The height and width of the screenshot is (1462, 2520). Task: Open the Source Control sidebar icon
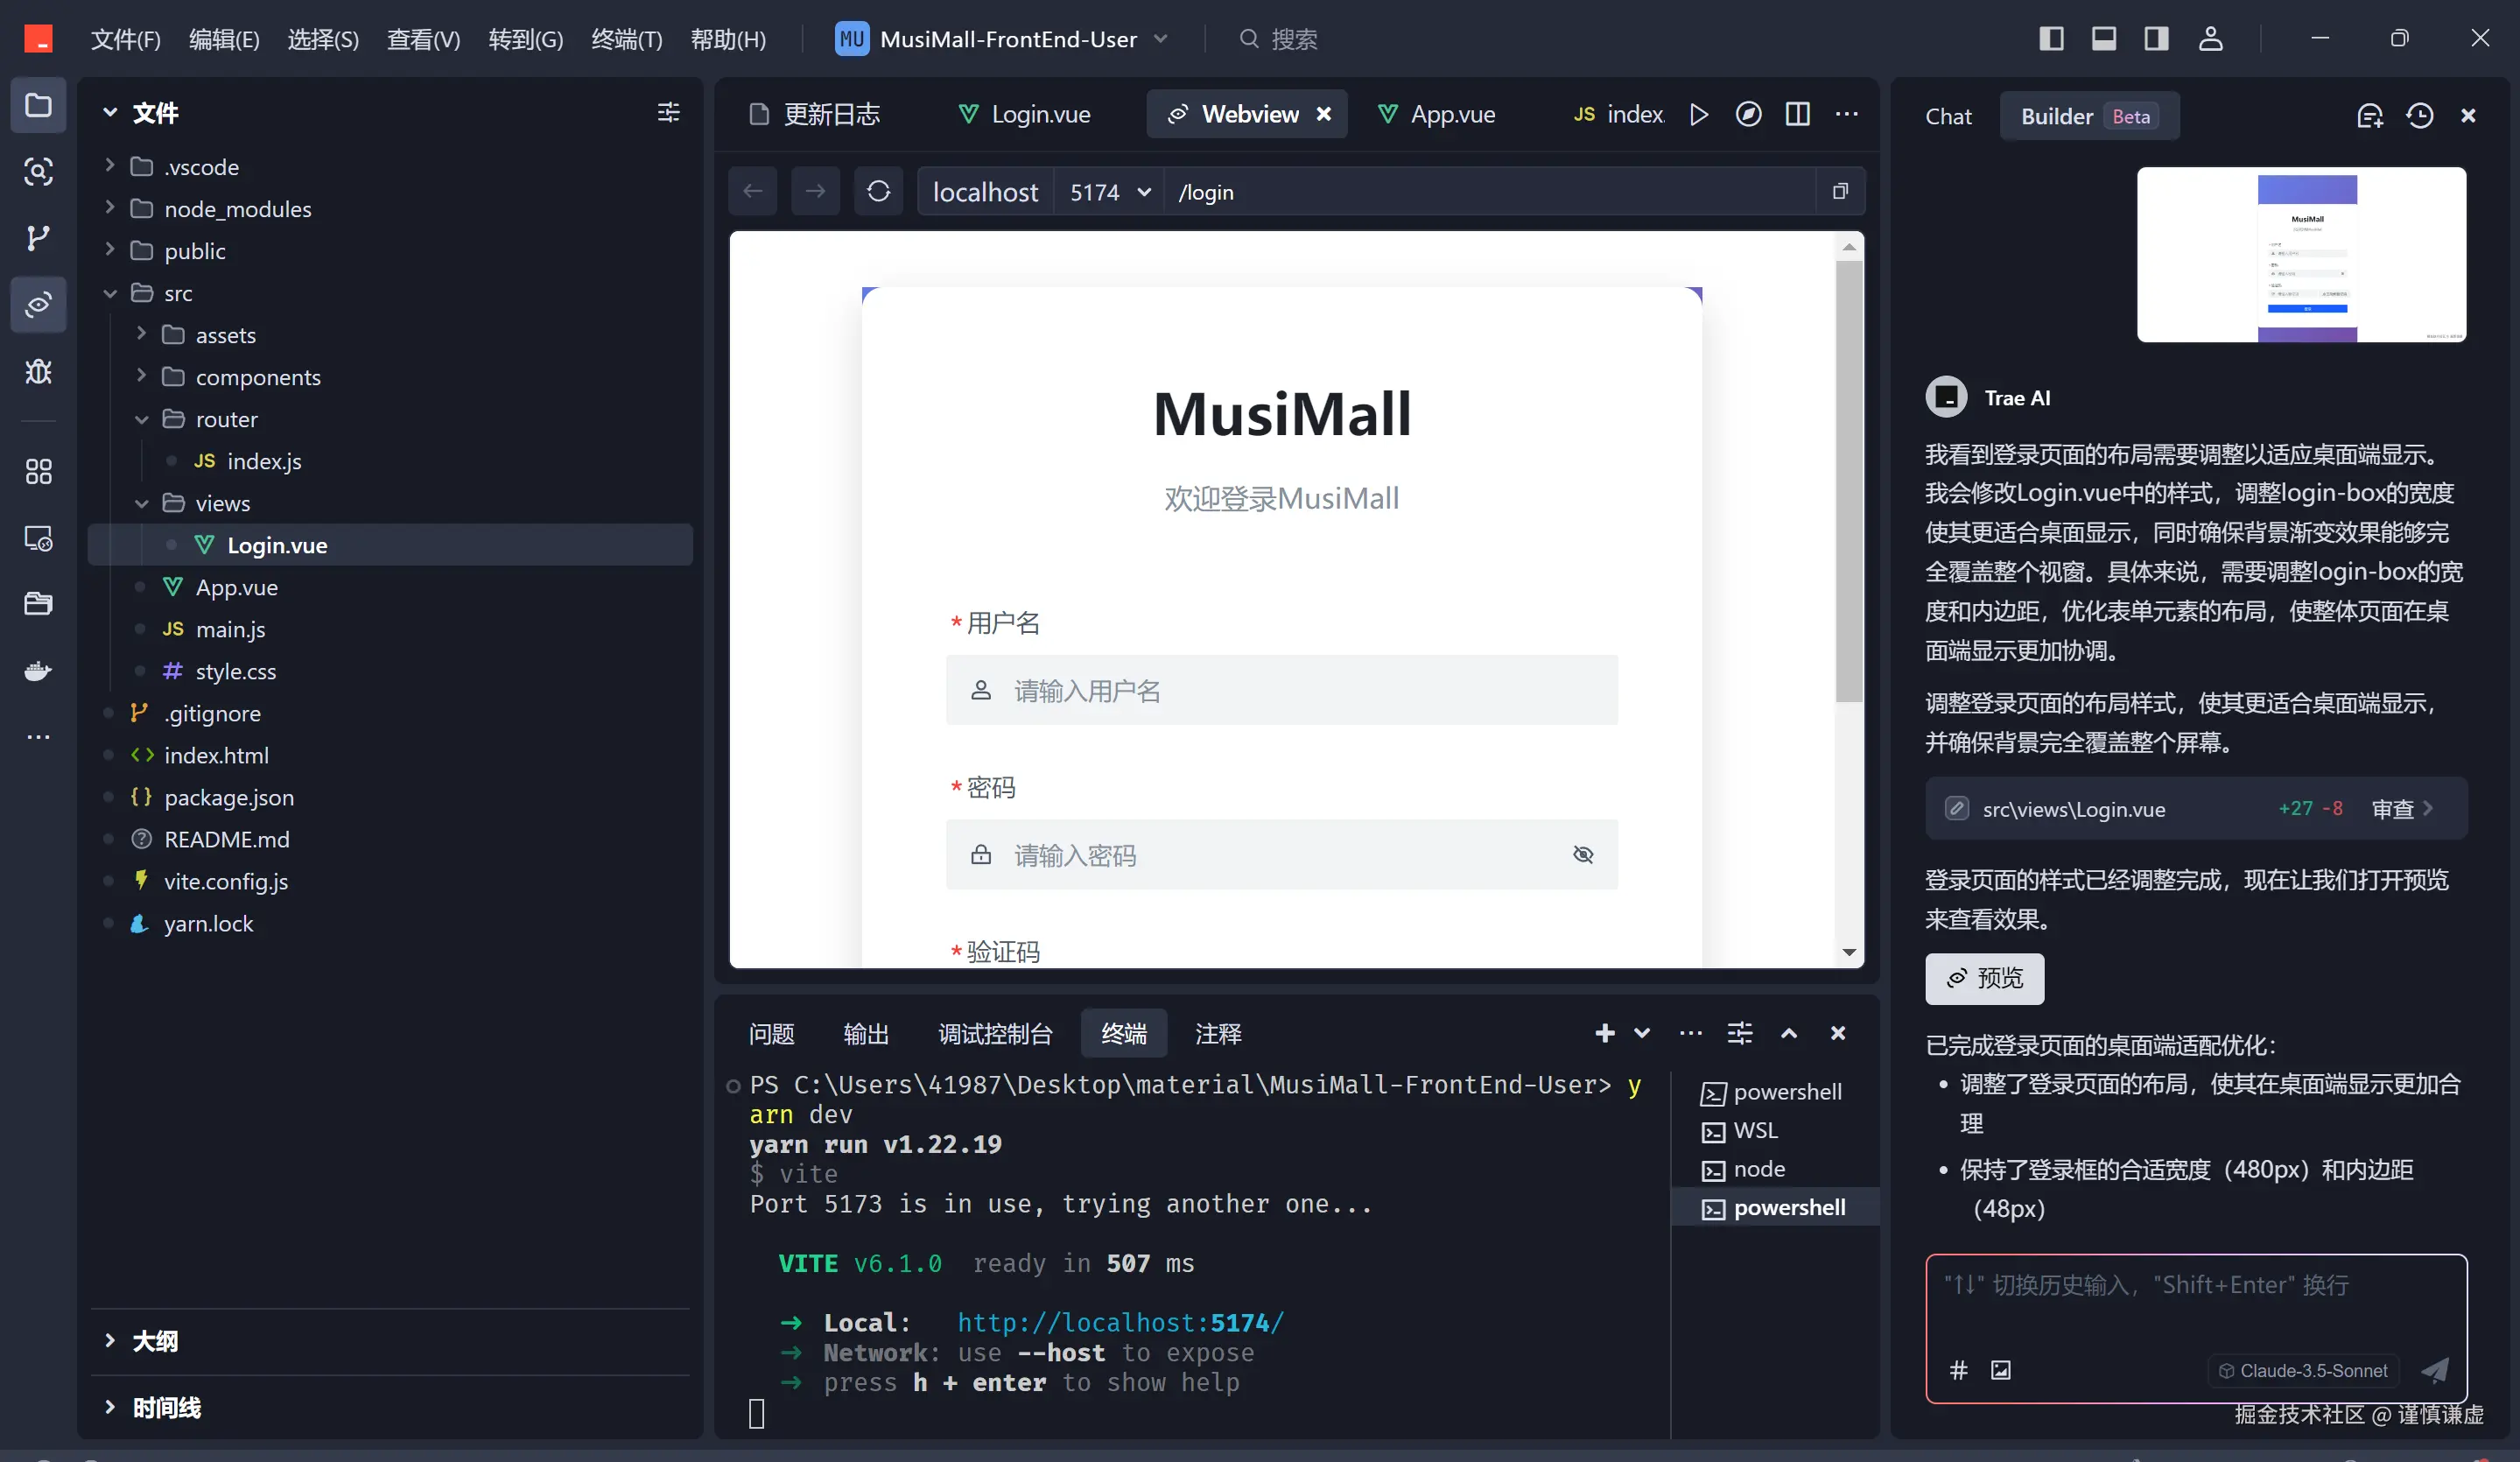pyautogui.click(x=38, y=238)
